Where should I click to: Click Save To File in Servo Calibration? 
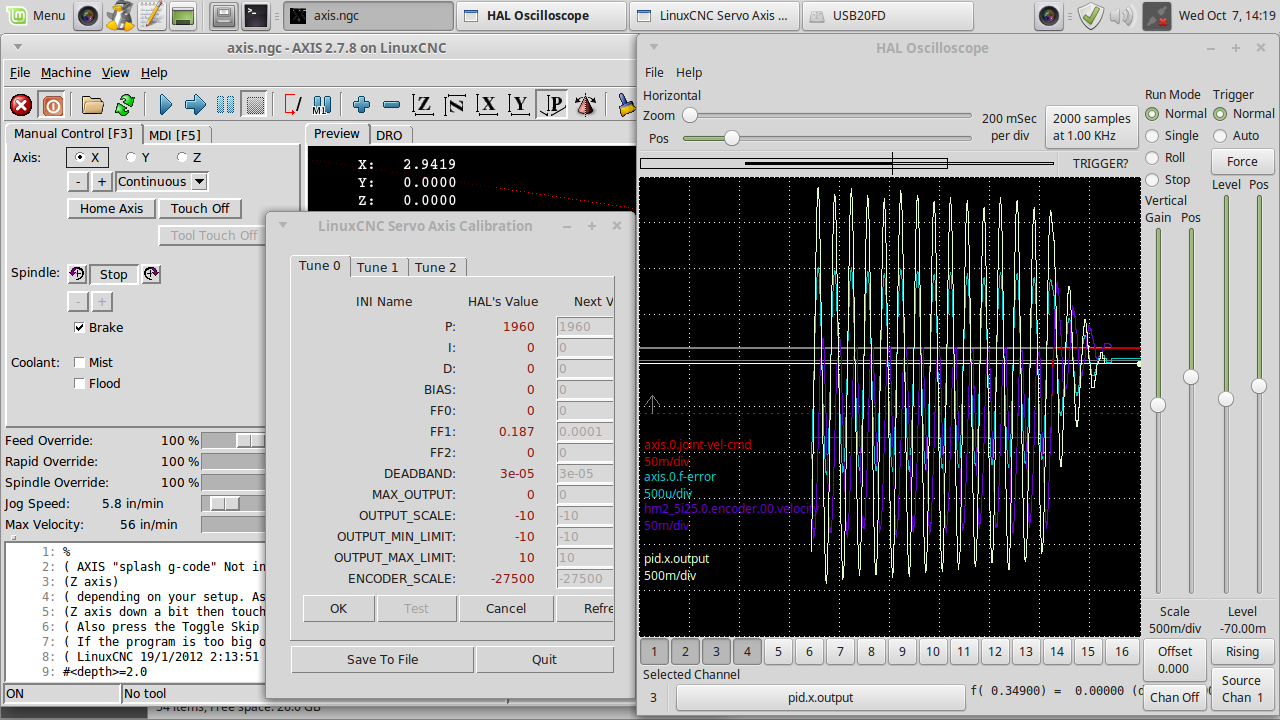pyautogui.click(x=383, y=659)
